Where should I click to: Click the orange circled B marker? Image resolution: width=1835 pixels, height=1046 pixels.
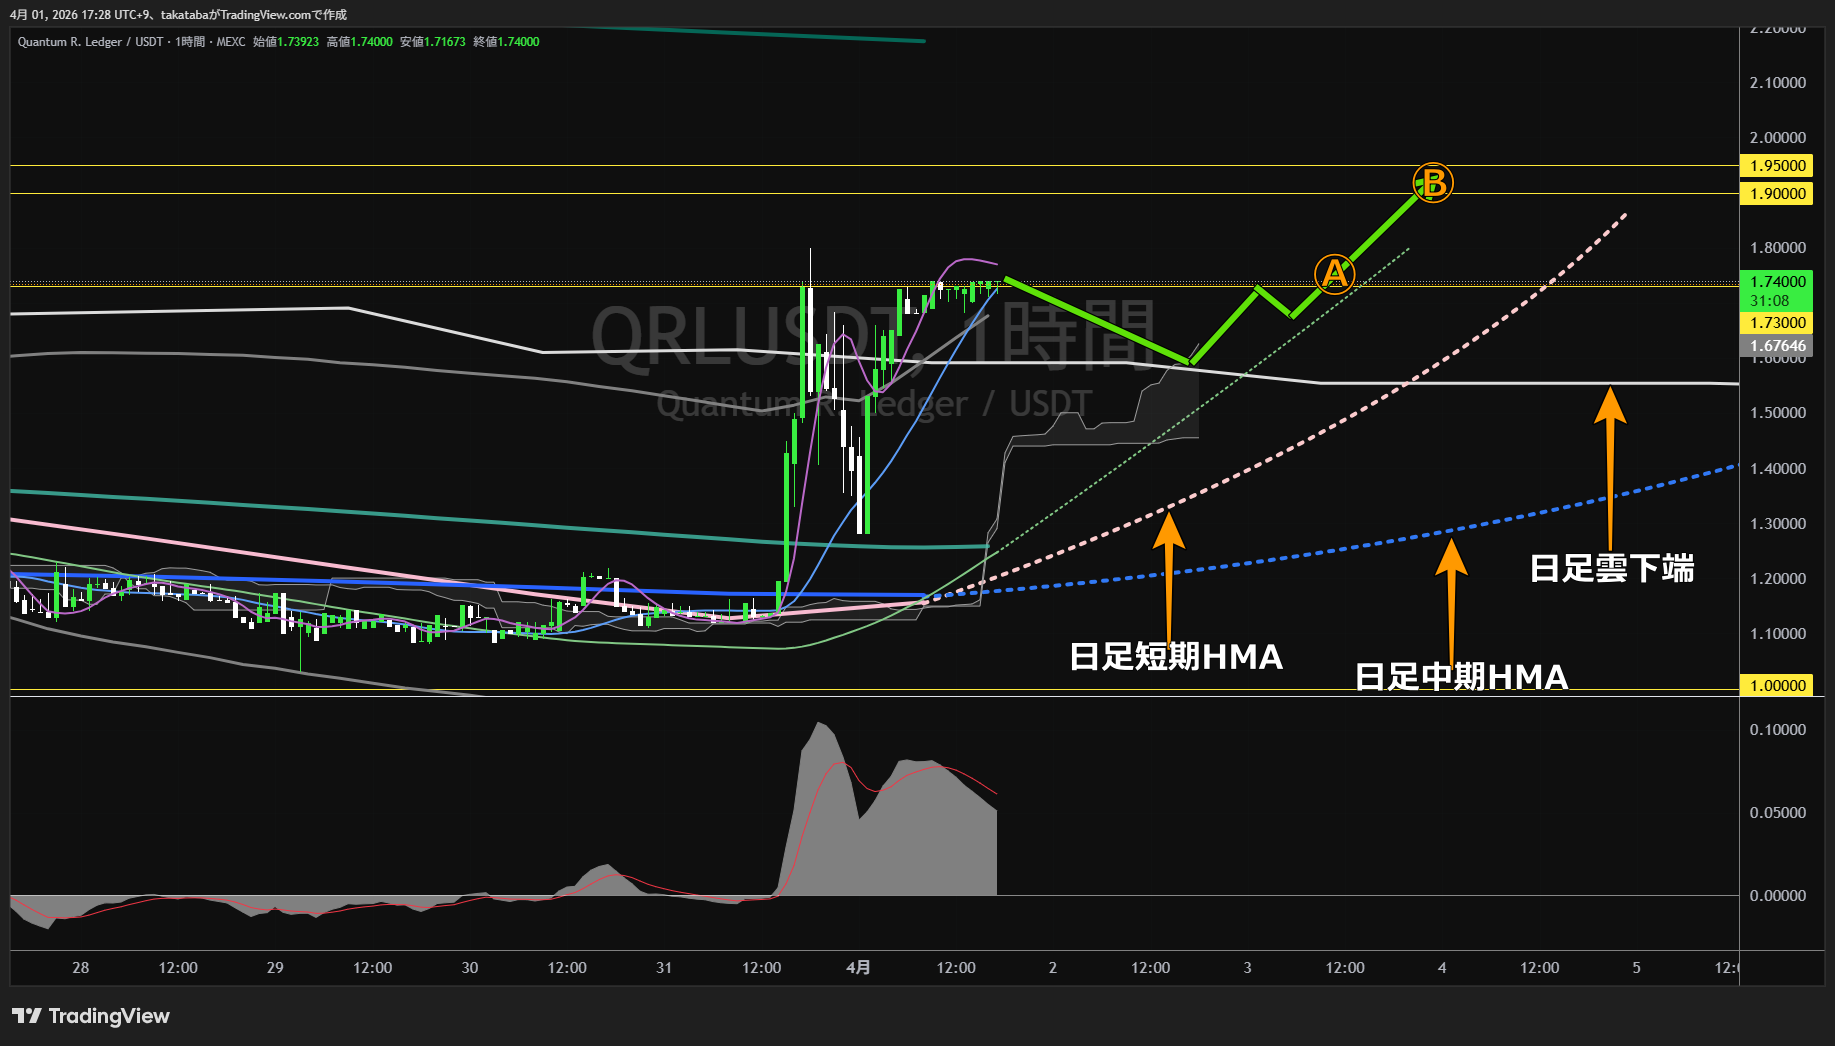pyautogui.click(x=1433, y=183)
